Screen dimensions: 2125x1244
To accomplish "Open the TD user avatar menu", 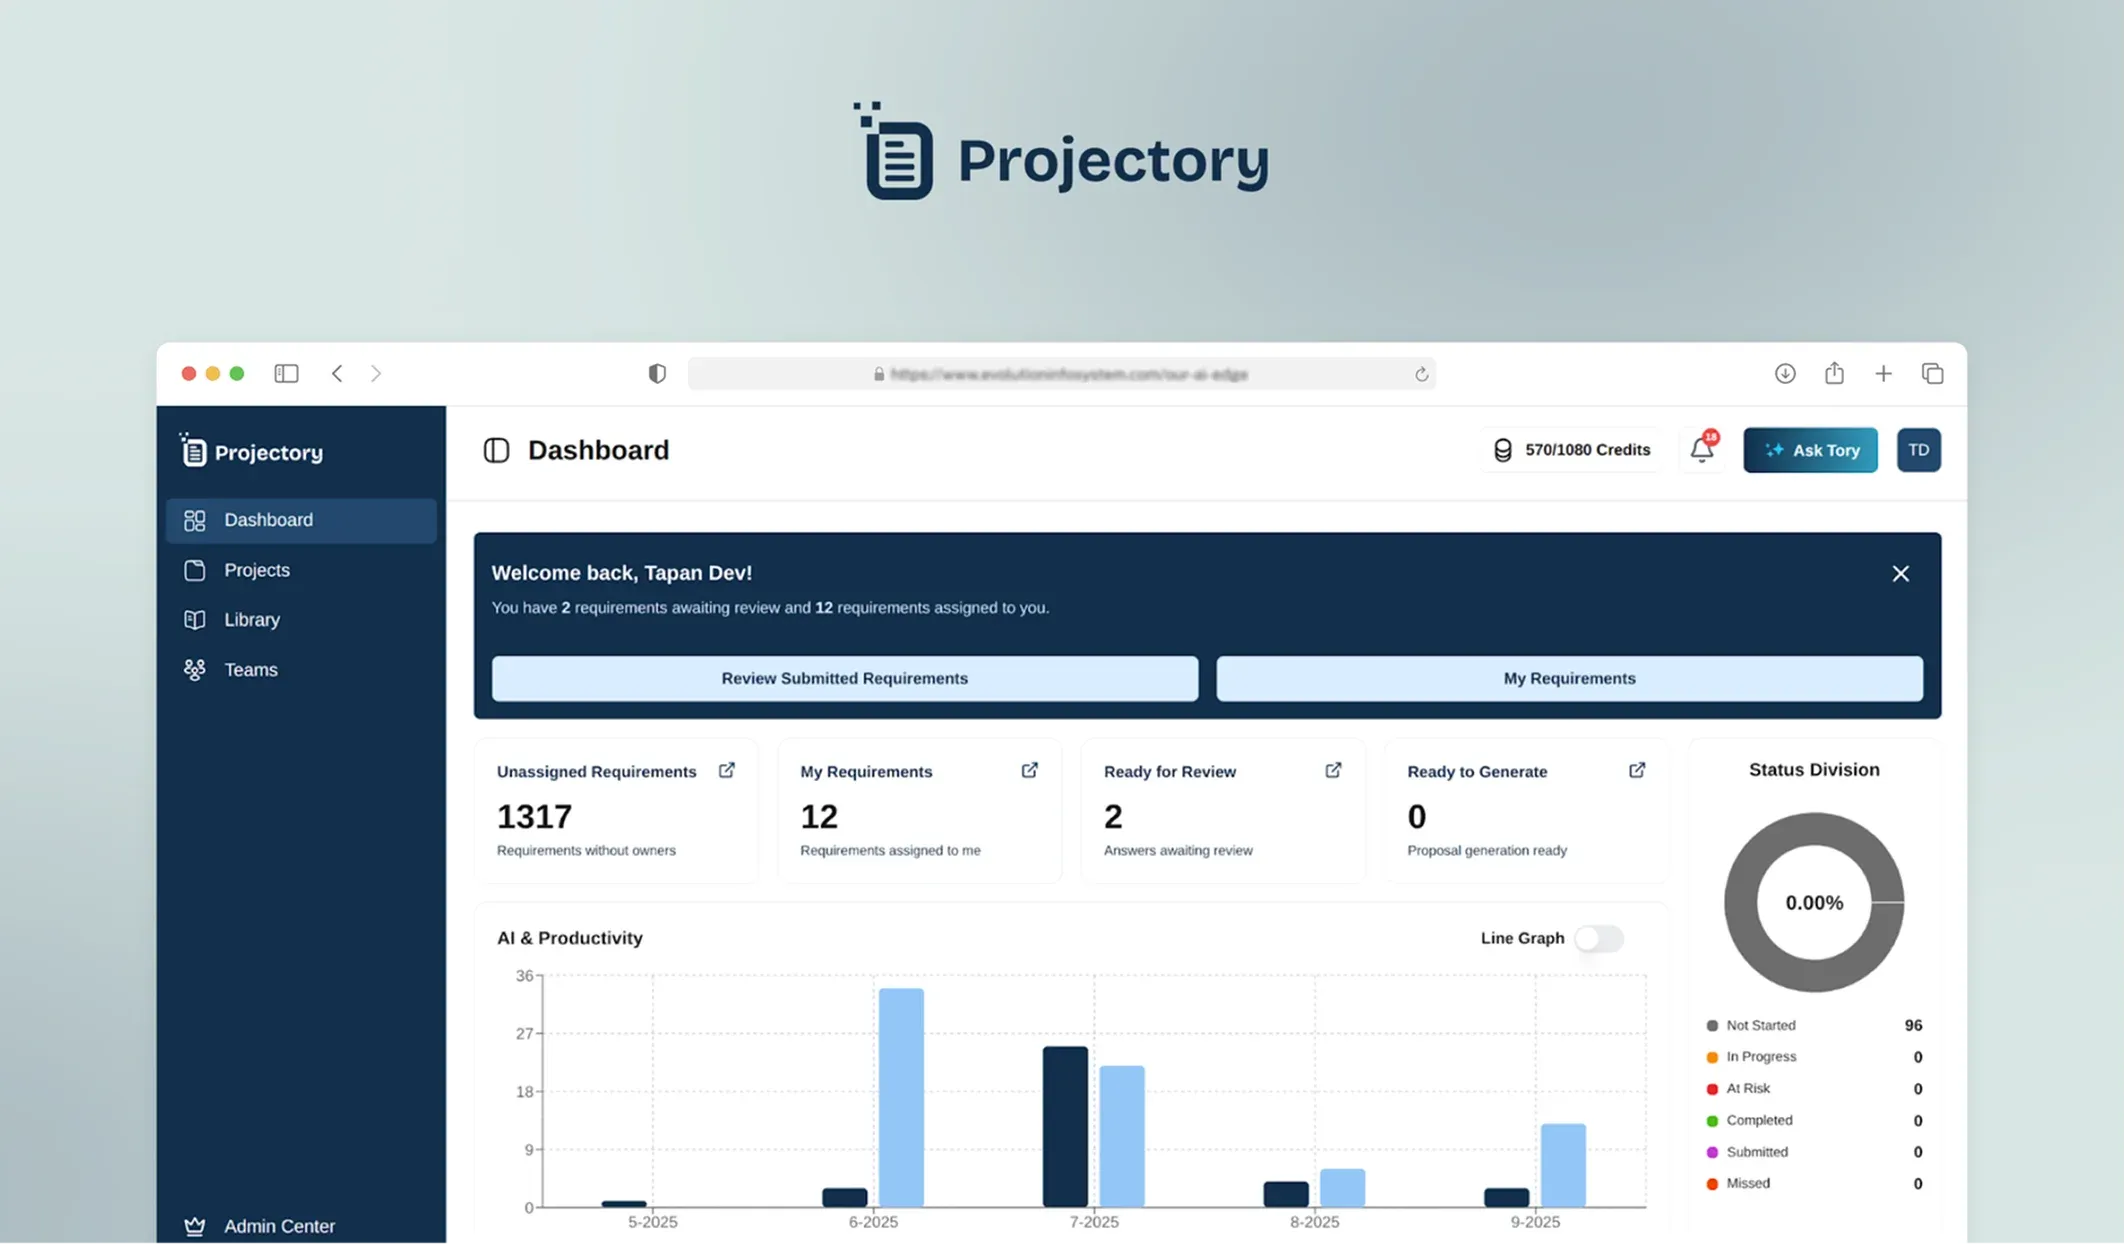I will [x=1918, y=450].
